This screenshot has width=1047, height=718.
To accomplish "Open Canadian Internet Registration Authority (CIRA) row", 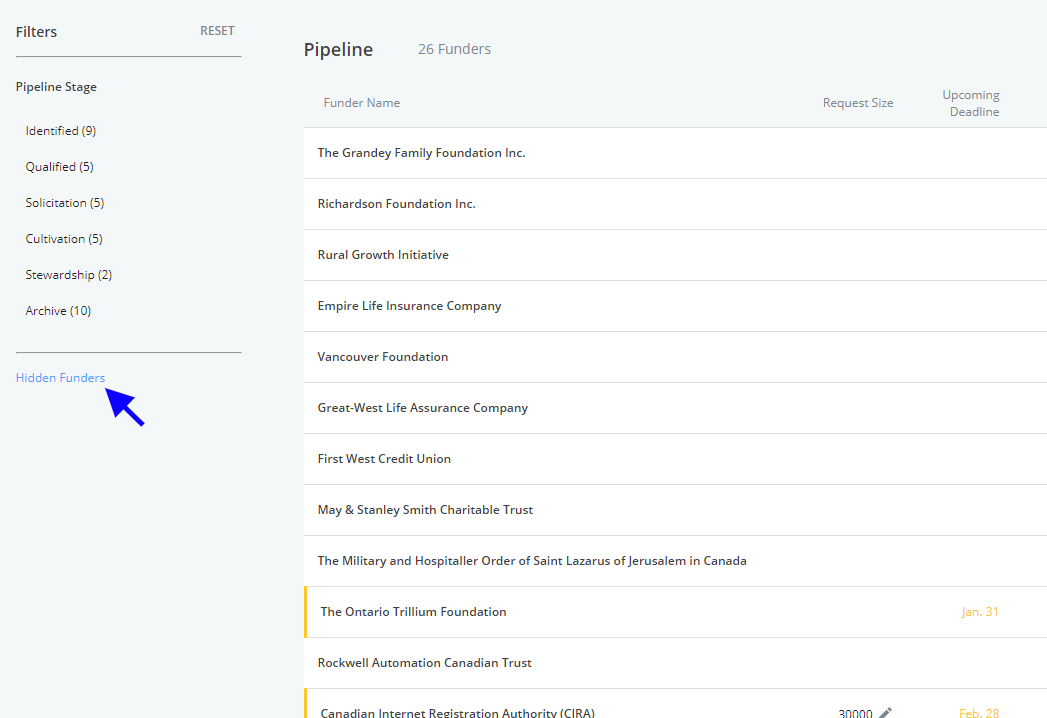I will tap(675, 704).
